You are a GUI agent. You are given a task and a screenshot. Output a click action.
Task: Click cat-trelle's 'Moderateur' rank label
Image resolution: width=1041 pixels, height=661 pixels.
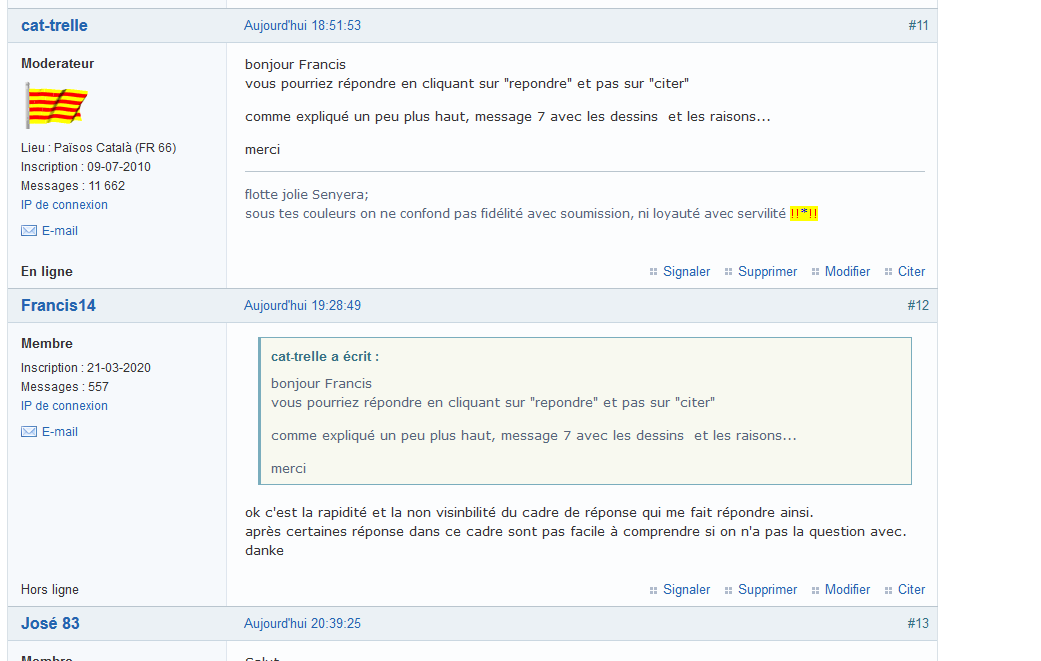(58, 64)
